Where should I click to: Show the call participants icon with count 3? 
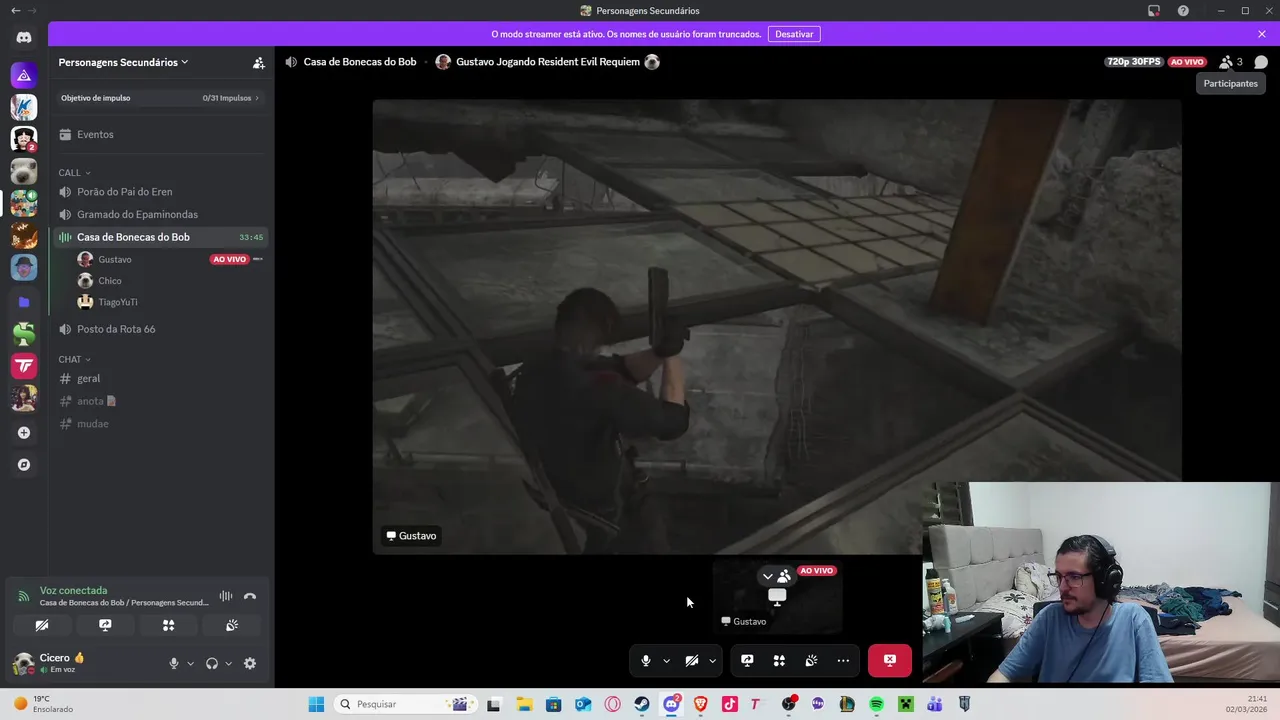coord(1231,62)
